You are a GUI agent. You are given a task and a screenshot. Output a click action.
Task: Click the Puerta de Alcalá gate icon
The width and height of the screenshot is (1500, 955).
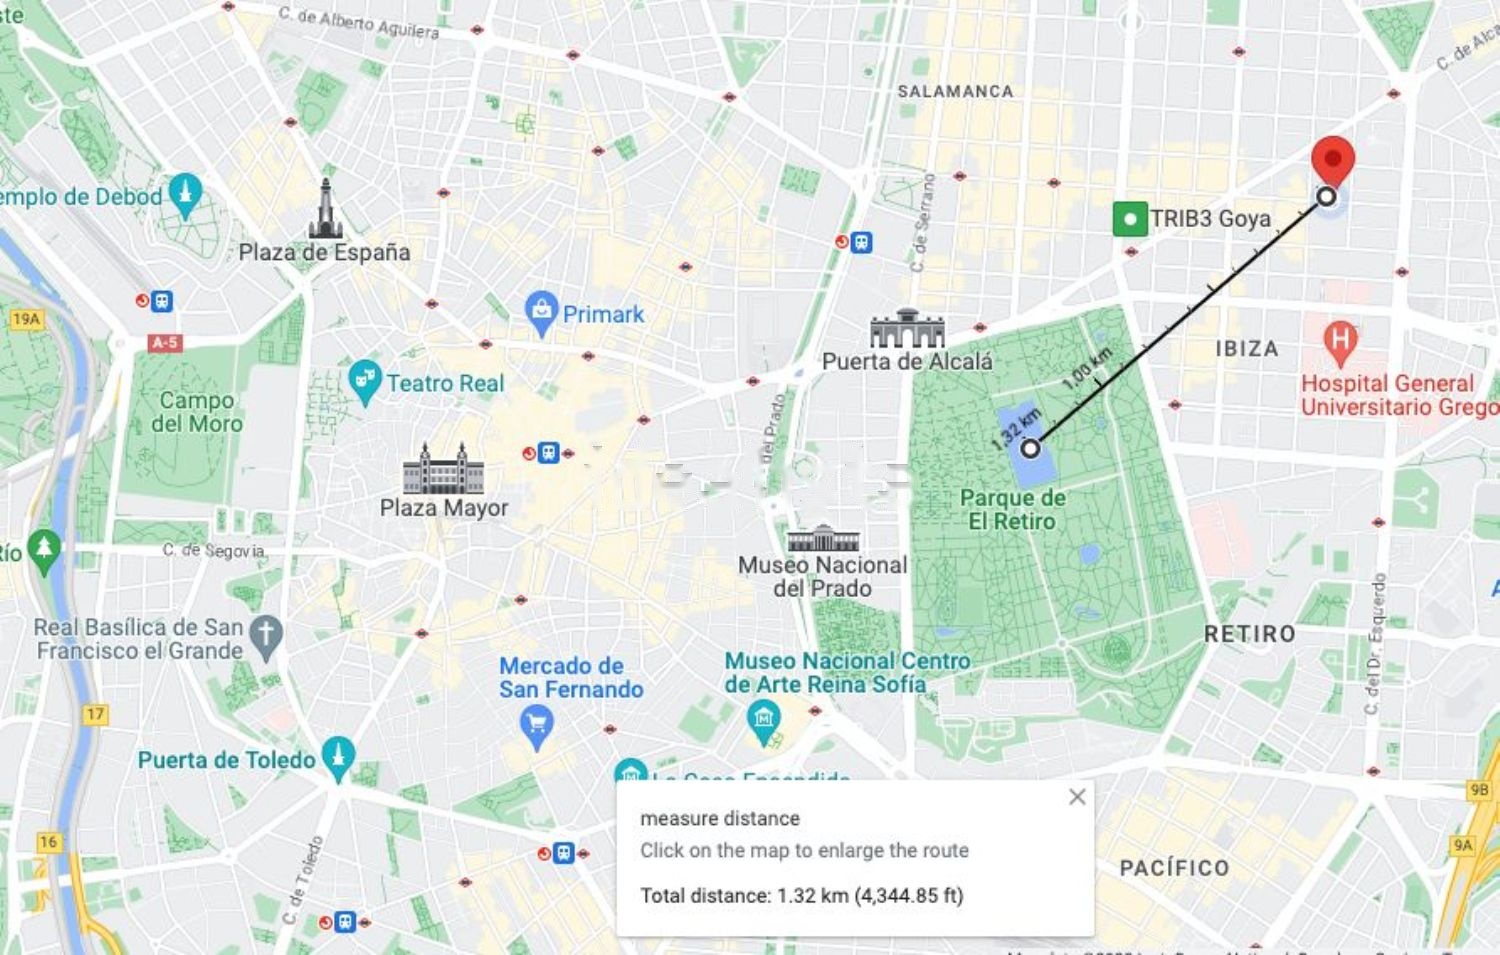pos(907,328)
